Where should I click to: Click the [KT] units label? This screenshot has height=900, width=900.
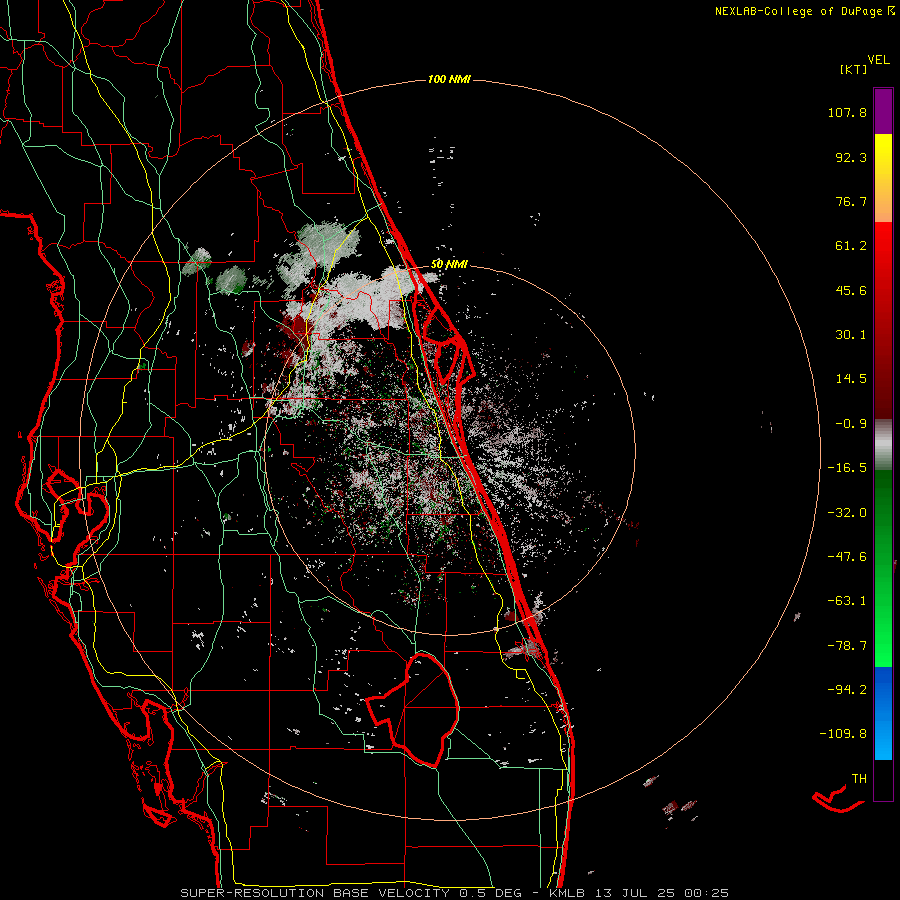point(854,69)
